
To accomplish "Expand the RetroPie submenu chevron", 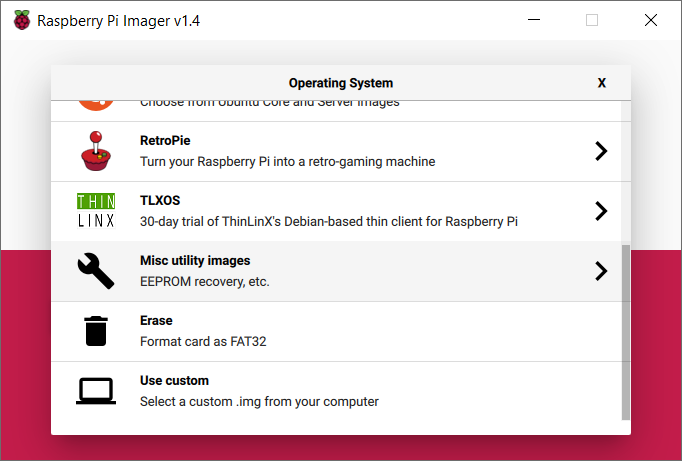I will click(601, 151).
